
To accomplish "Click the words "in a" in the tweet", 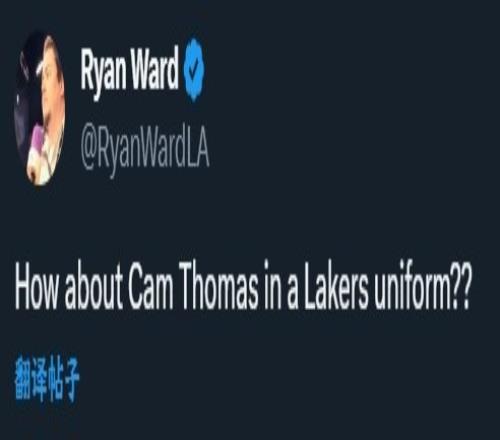I will (281, 286).
